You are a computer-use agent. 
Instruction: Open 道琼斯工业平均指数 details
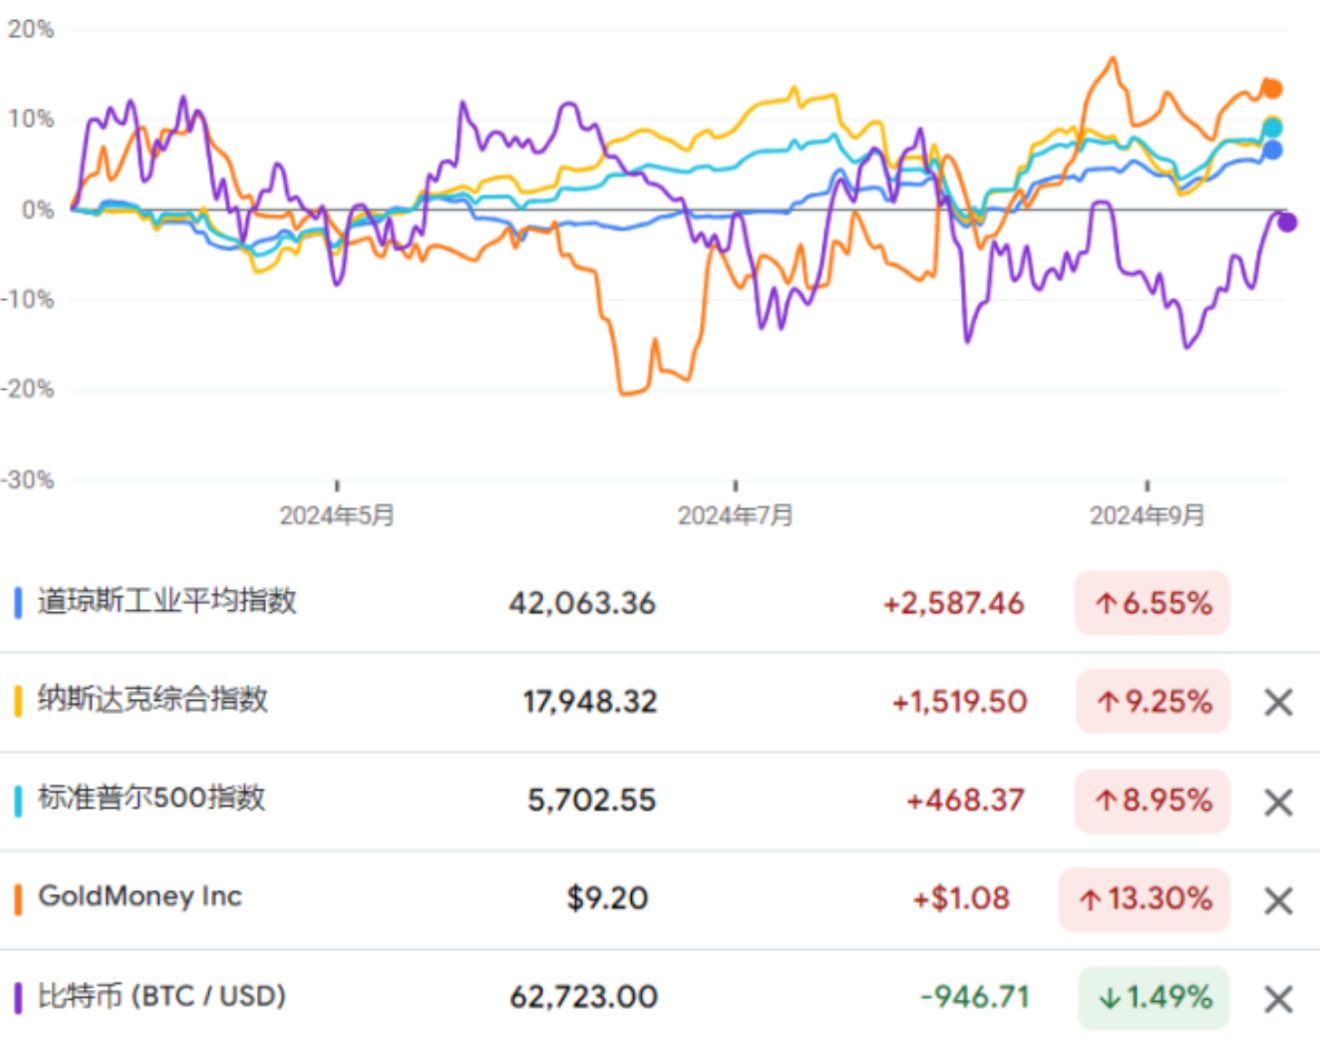(x=167, y=601)
